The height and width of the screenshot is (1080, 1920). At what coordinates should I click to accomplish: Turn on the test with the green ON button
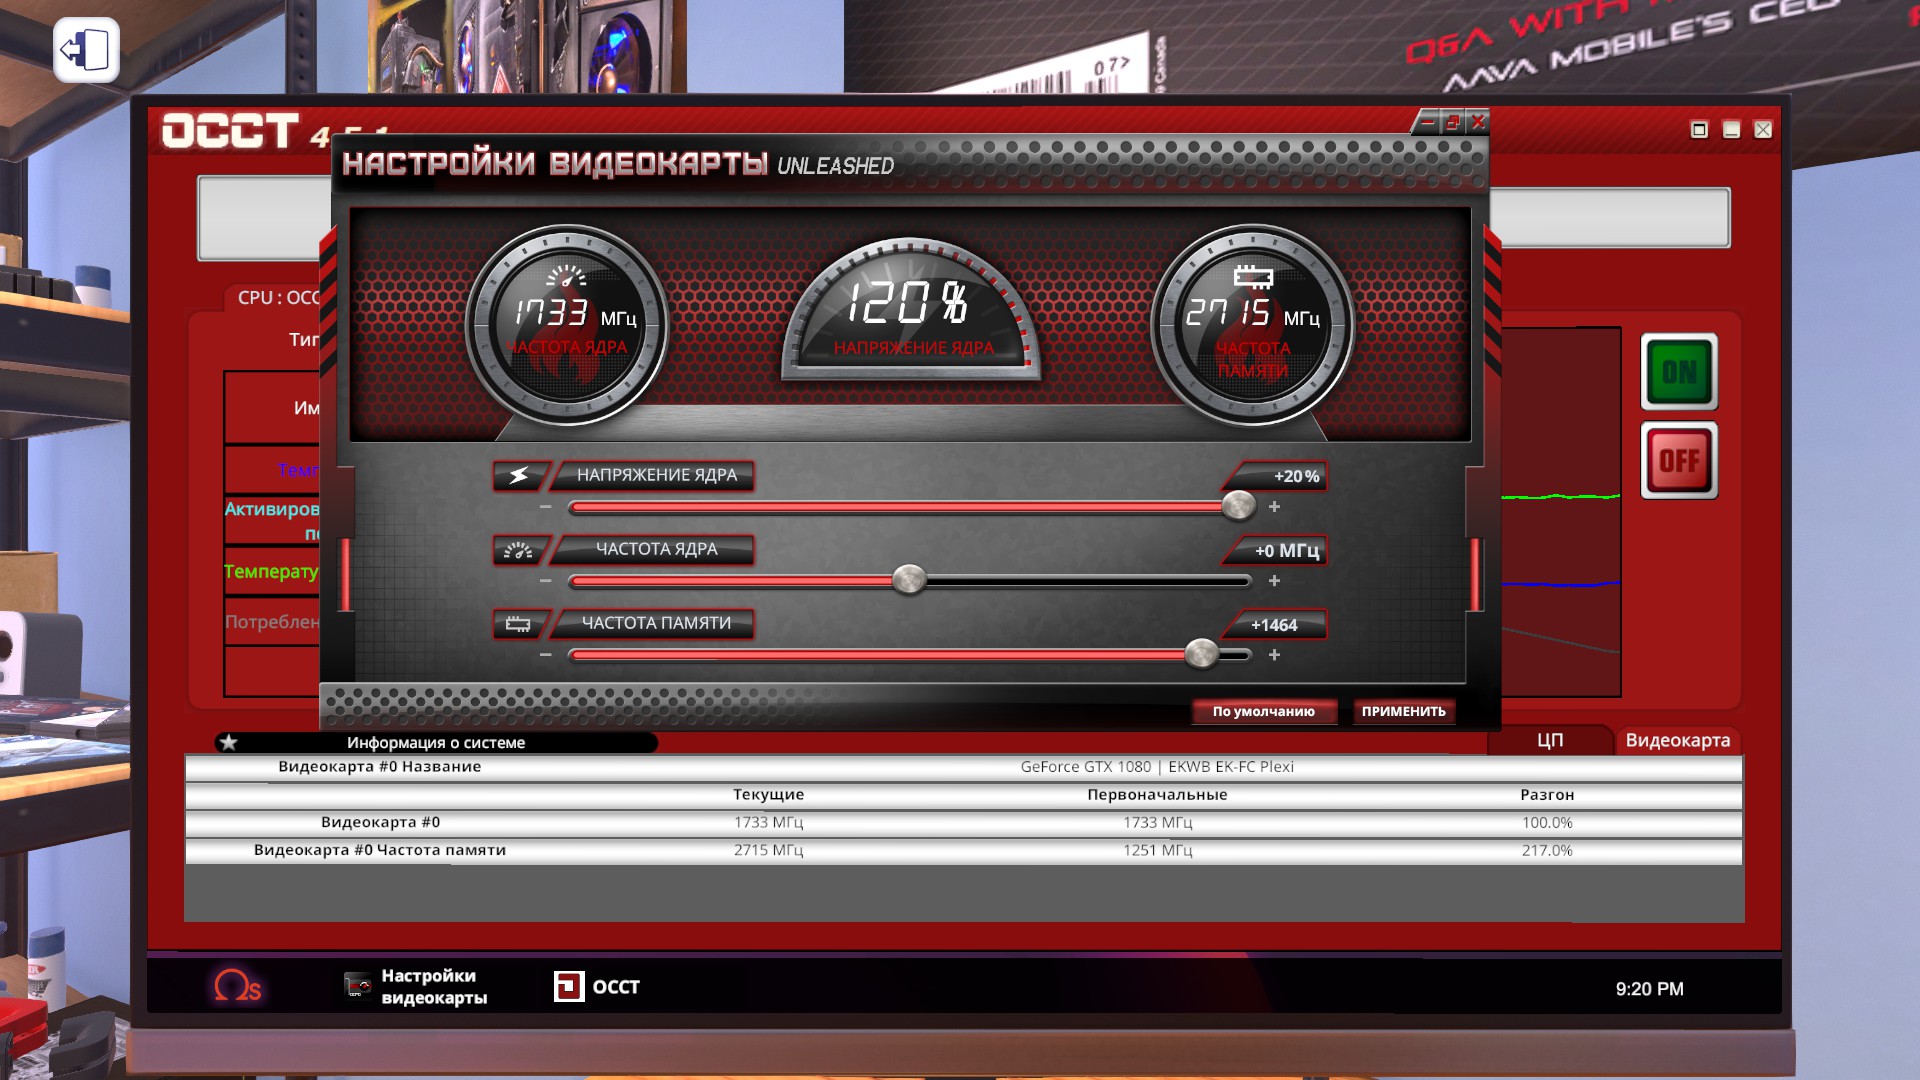click(x=1679, y=372)
